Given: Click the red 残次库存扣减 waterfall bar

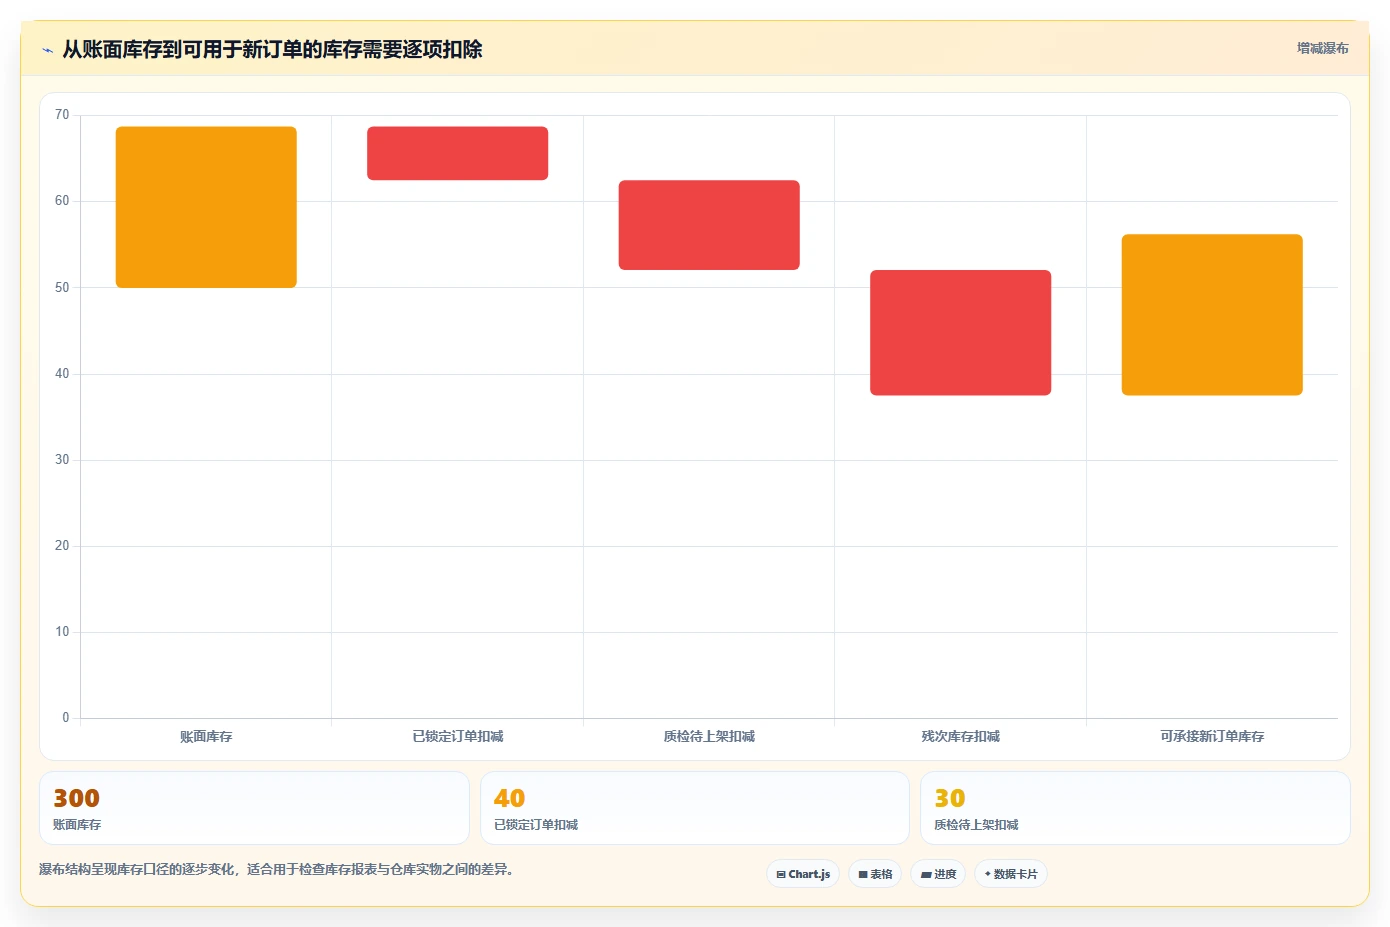Looking at the screenshot, I should [x=961, y=333].
